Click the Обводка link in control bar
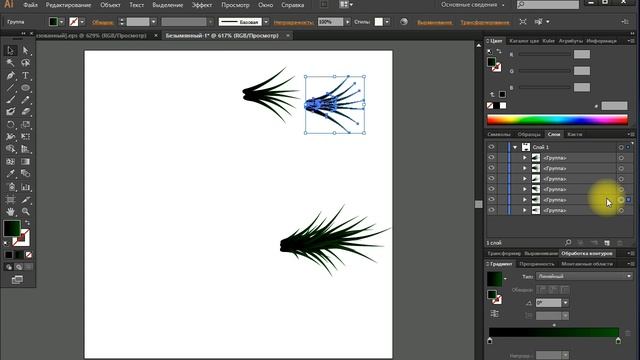Image resolution: width=640 pixels, height=360 pixels. click(102, 22)
